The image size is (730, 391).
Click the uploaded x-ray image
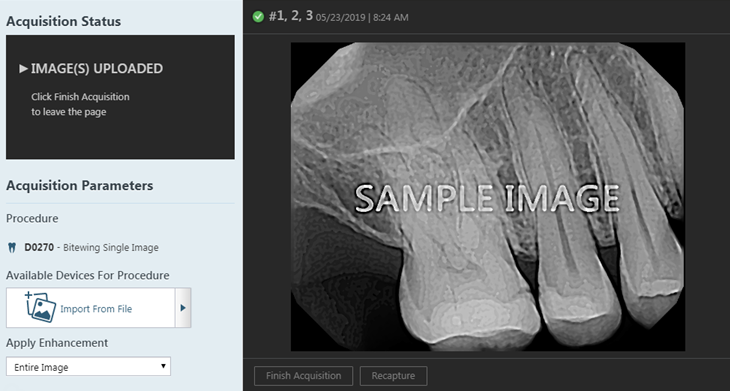point(487,196)
